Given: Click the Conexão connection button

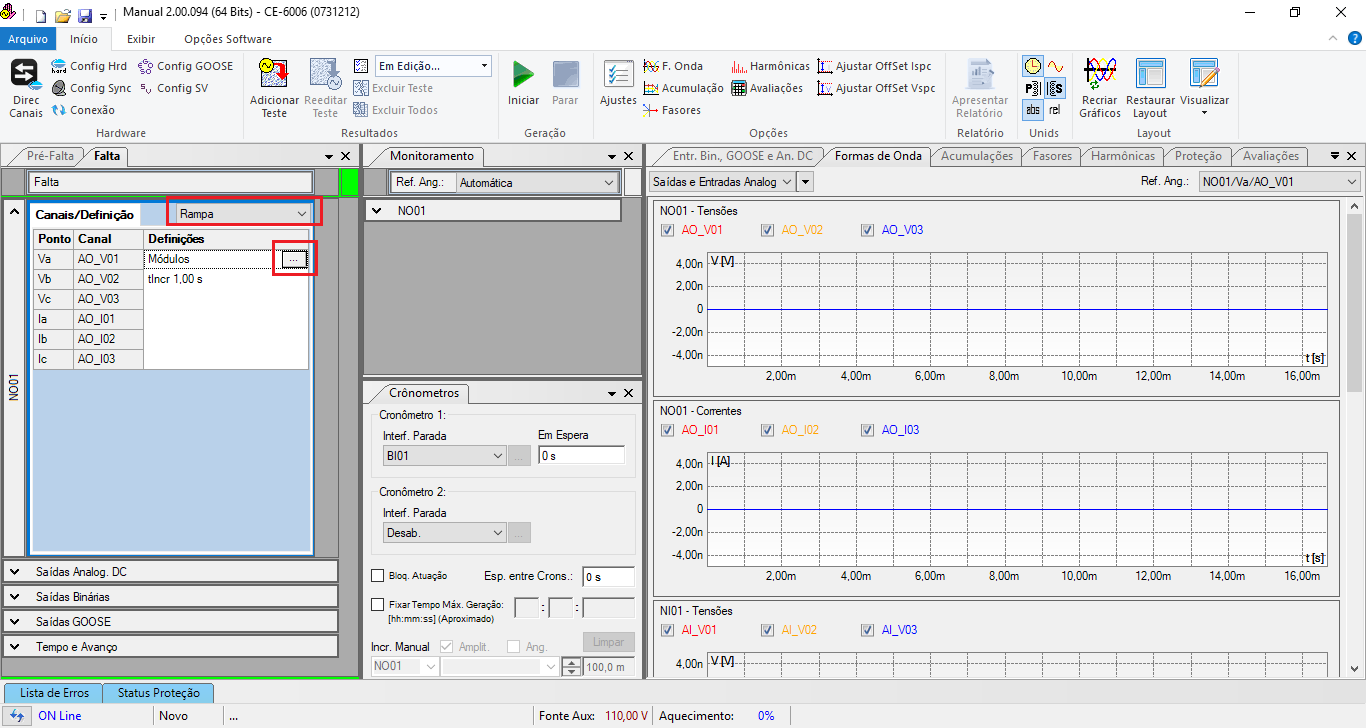Looking at the screenshot, I should 83,110.
